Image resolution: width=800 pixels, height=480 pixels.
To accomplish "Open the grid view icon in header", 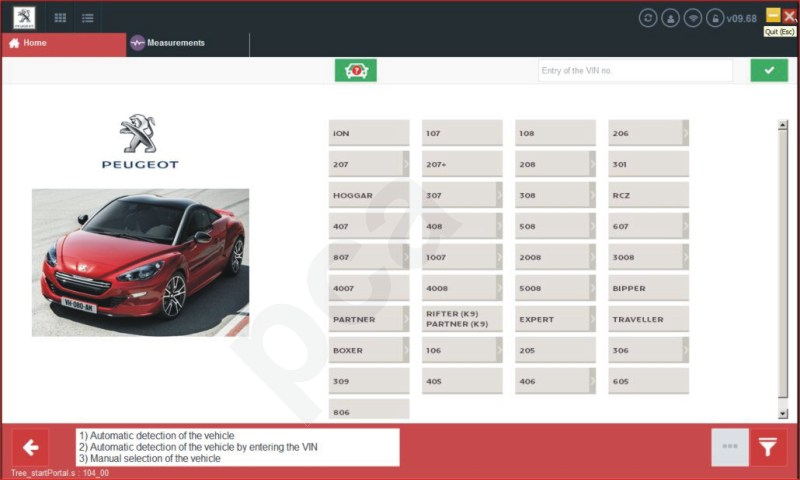I will tap(60, 18).
